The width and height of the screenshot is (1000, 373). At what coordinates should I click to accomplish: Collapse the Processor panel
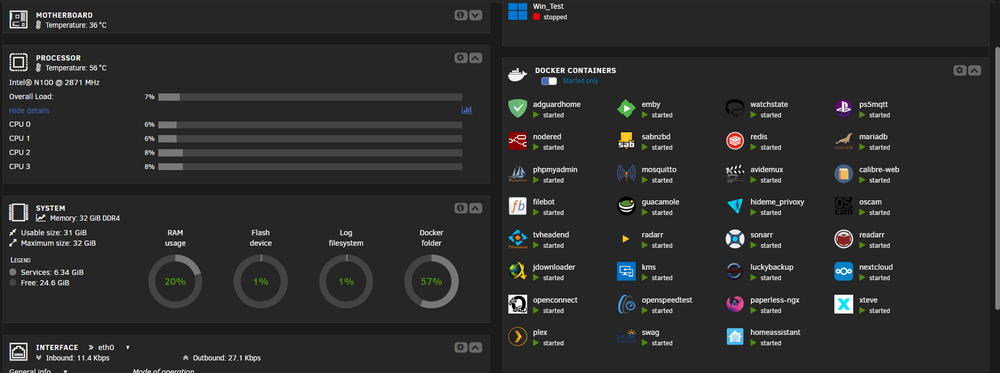[x=476, y=57]
